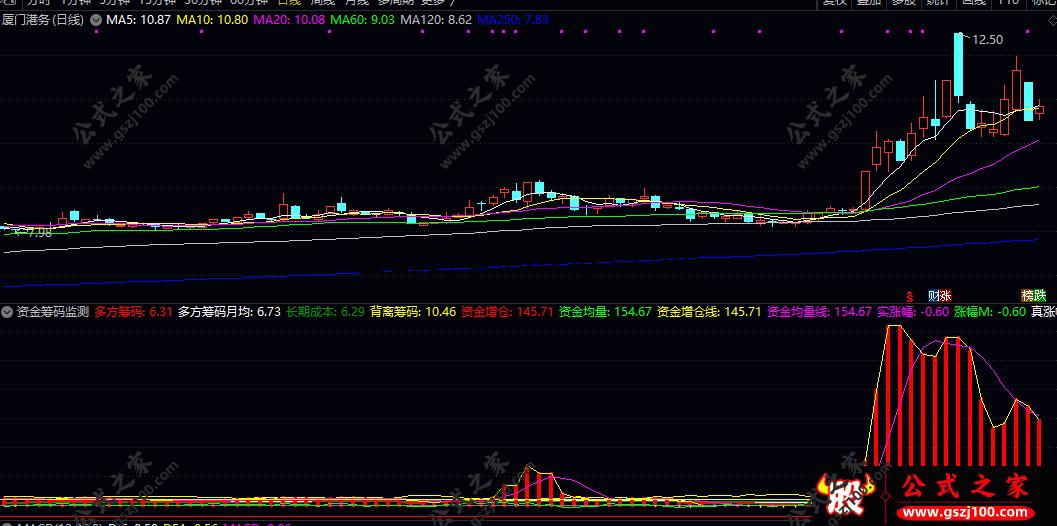The image size is (1057, 526).
Task: Click the 财 info marker on chart
Action: (934, 295)
